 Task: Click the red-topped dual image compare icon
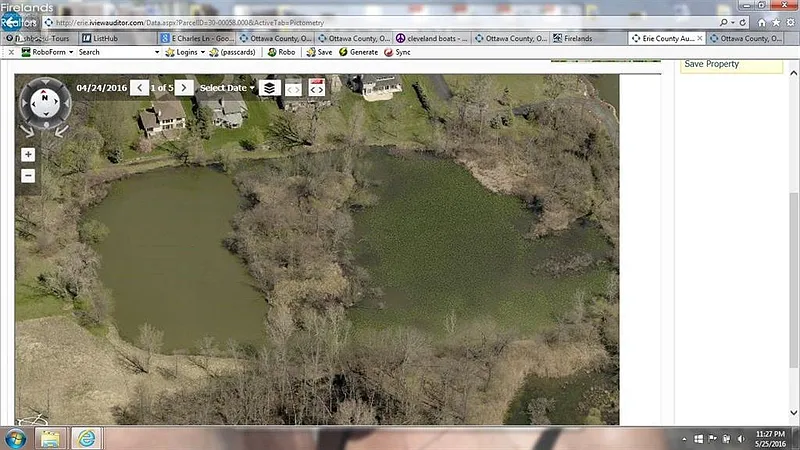pos(317,88)
